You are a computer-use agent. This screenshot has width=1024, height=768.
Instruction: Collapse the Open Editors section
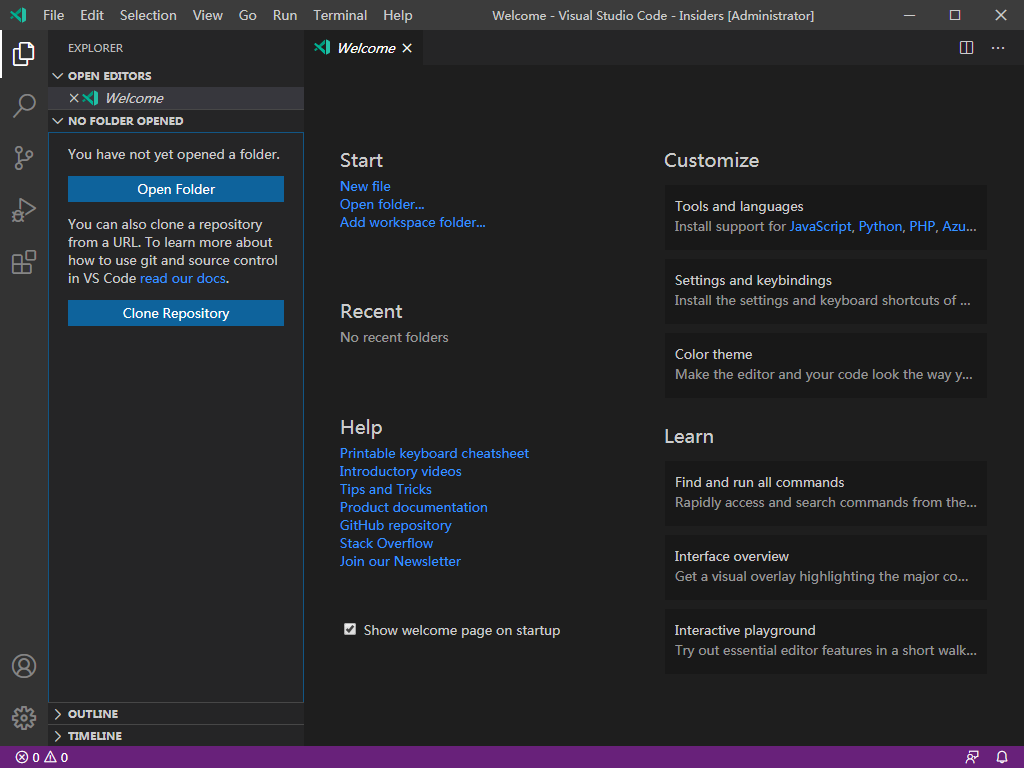coord(57,76)
